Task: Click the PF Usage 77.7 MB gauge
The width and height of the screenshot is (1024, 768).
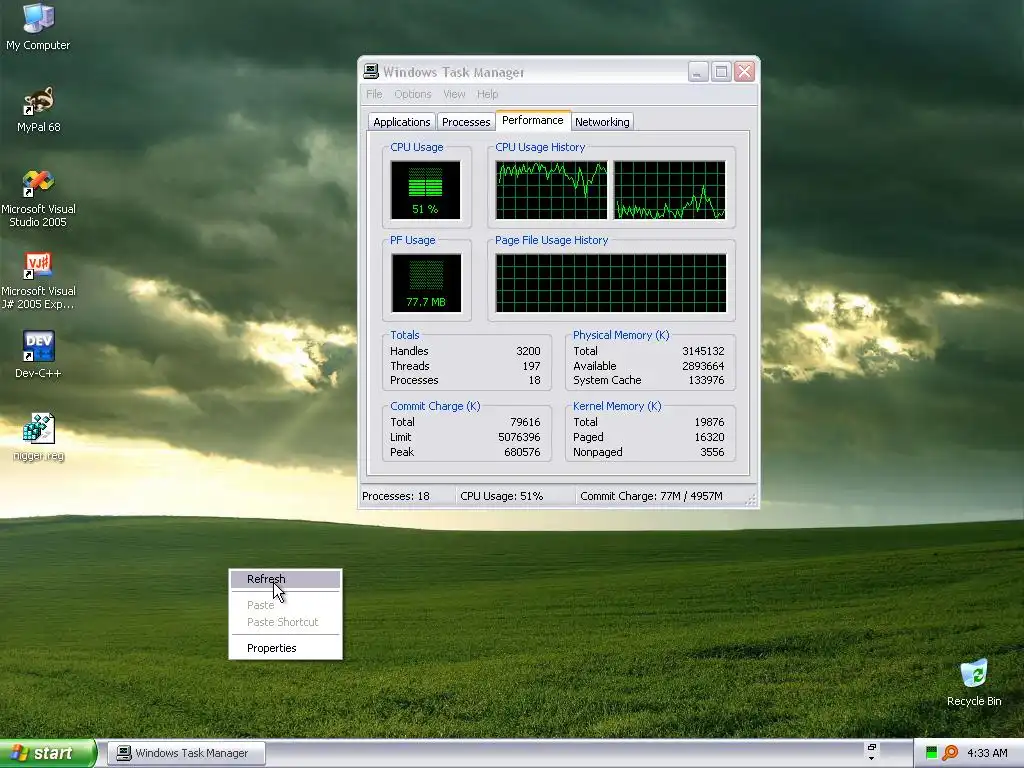Action: pyautogui.click(x=426, y=283)
